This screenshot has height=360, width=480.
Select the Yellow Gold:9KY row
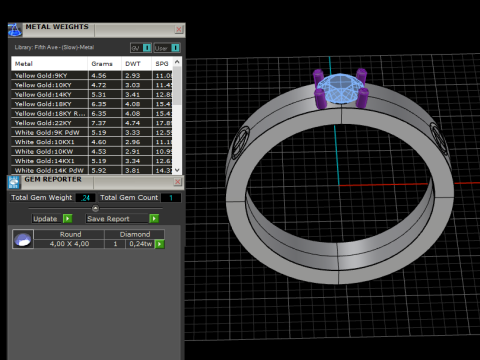pyautogui.click(x=92, y=75)
